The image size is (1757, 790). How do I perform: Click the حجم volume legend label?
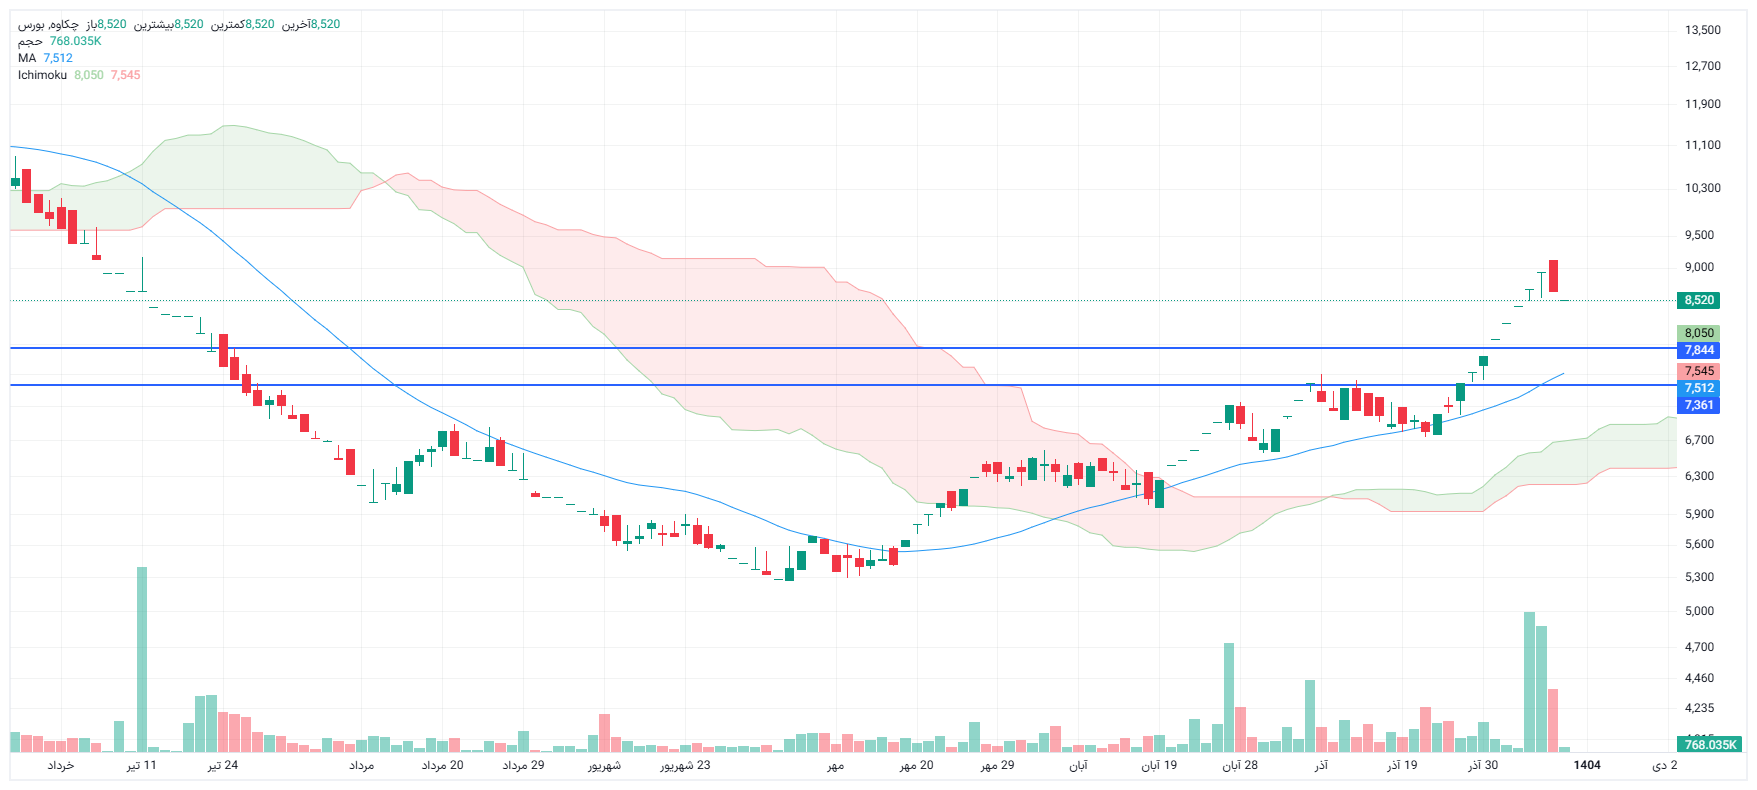click(30, 41)
